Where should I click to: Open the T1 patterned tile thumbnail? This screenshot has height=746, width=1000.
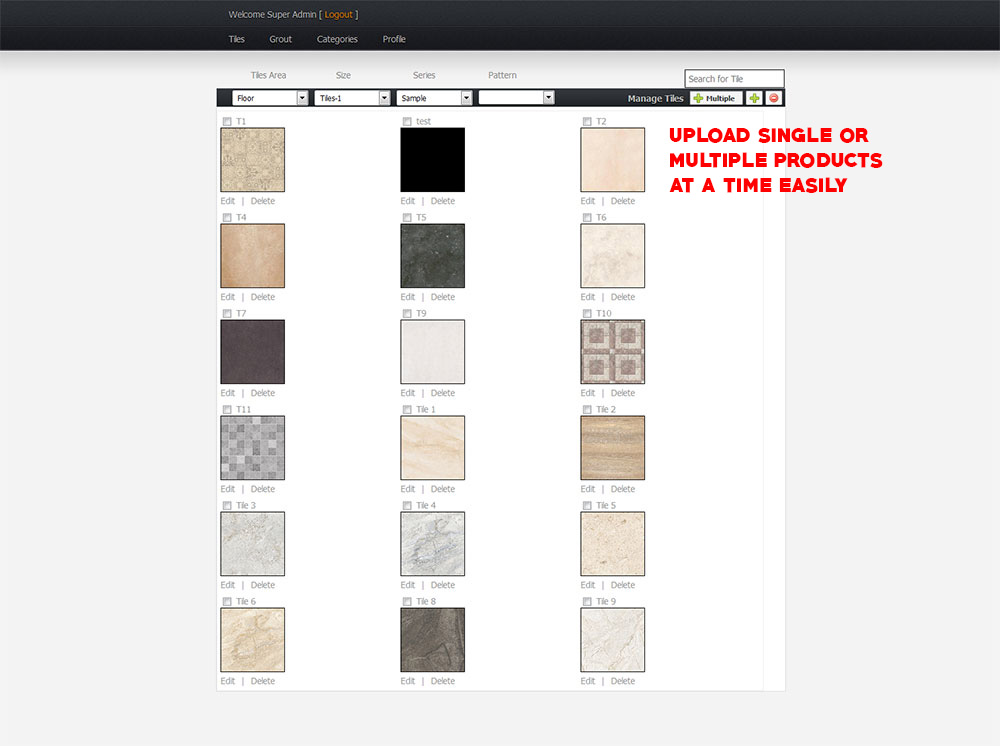253,159
